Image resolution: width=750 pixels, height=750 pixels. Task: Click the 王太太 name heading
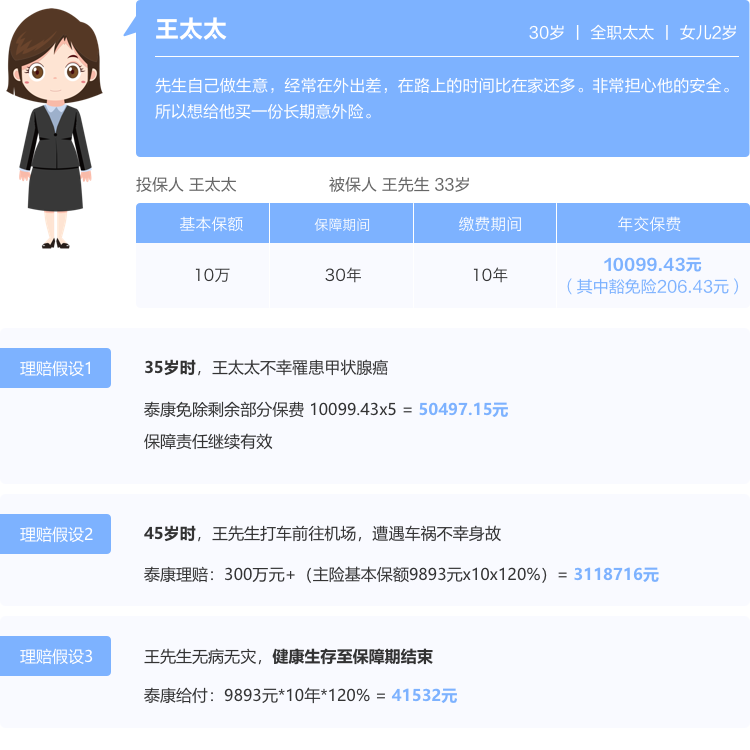(191, 29)
